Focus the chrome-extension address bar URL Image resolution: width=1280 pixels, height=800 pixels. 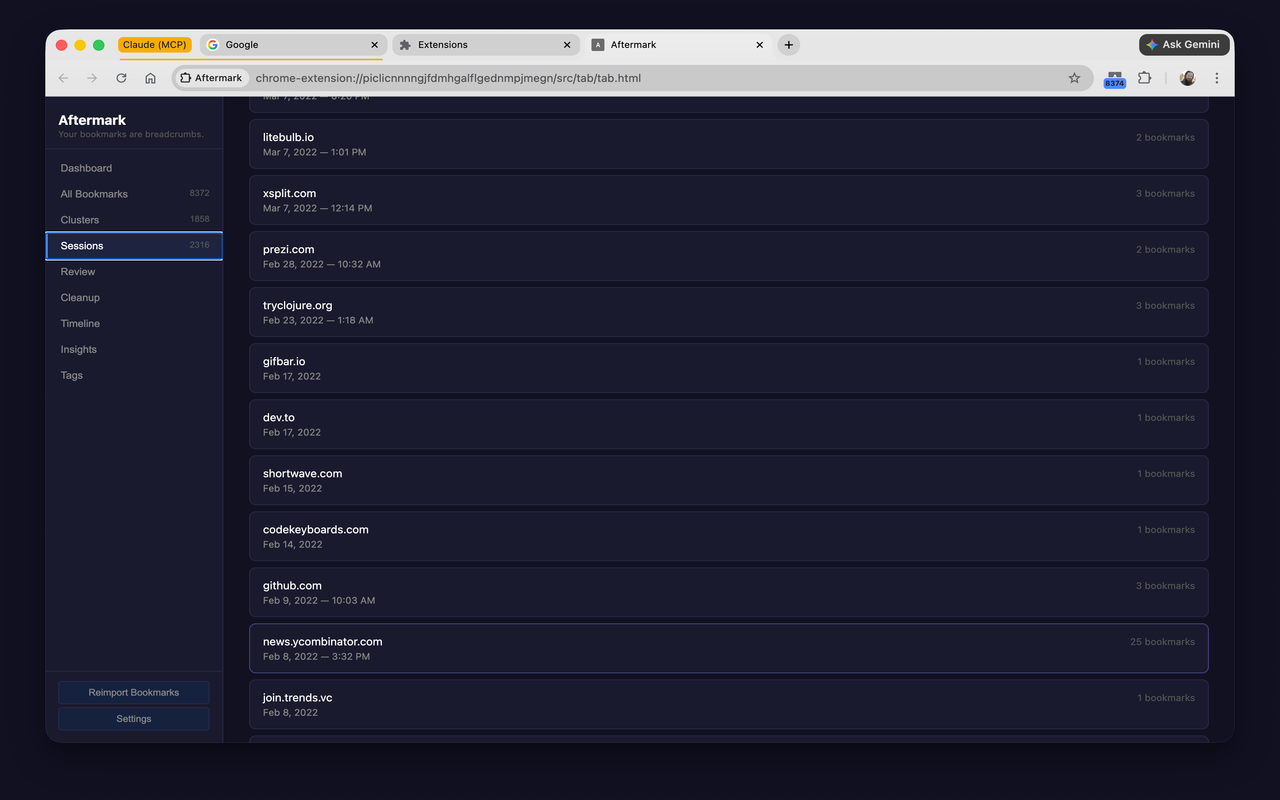click(448, 78)
